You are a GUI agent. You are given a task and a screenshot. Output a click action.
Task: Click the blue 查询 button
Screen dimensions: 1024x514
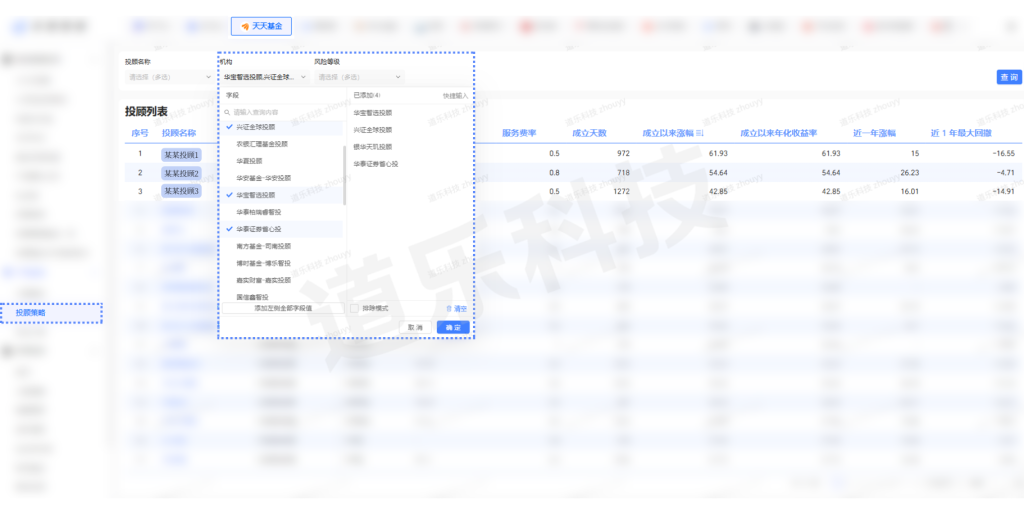(1008, 77)
